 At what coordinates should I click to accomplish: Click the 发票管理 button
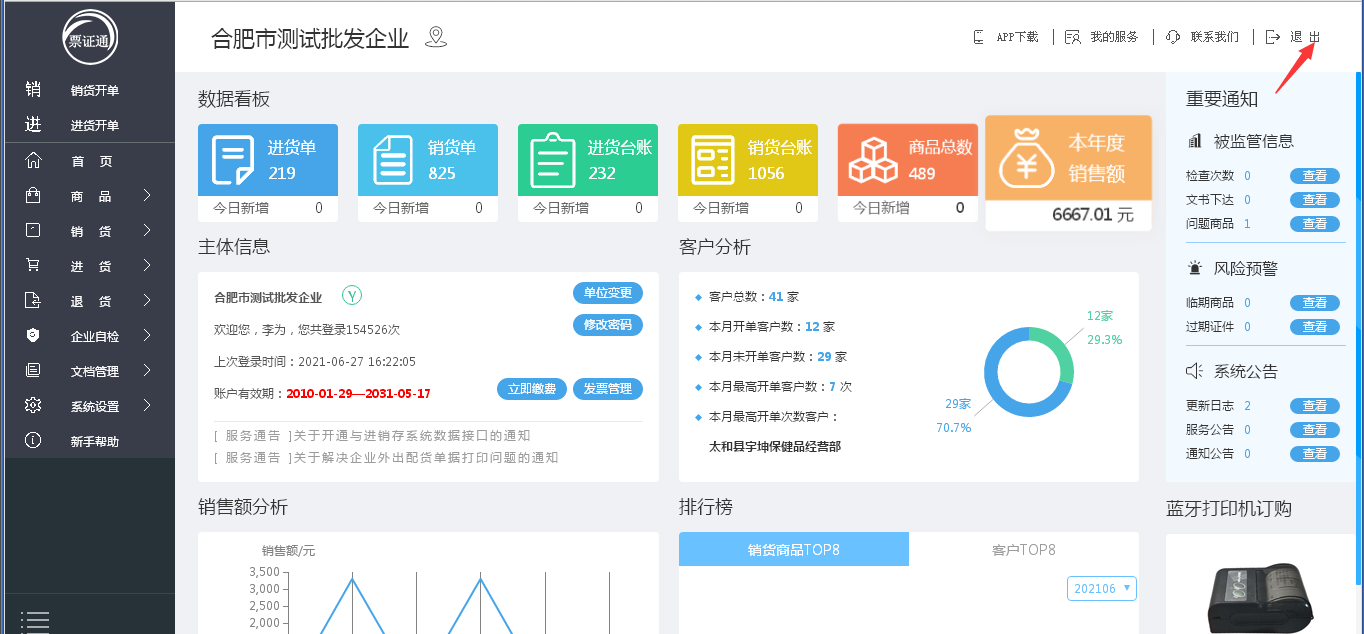click(x=608, y=389)
